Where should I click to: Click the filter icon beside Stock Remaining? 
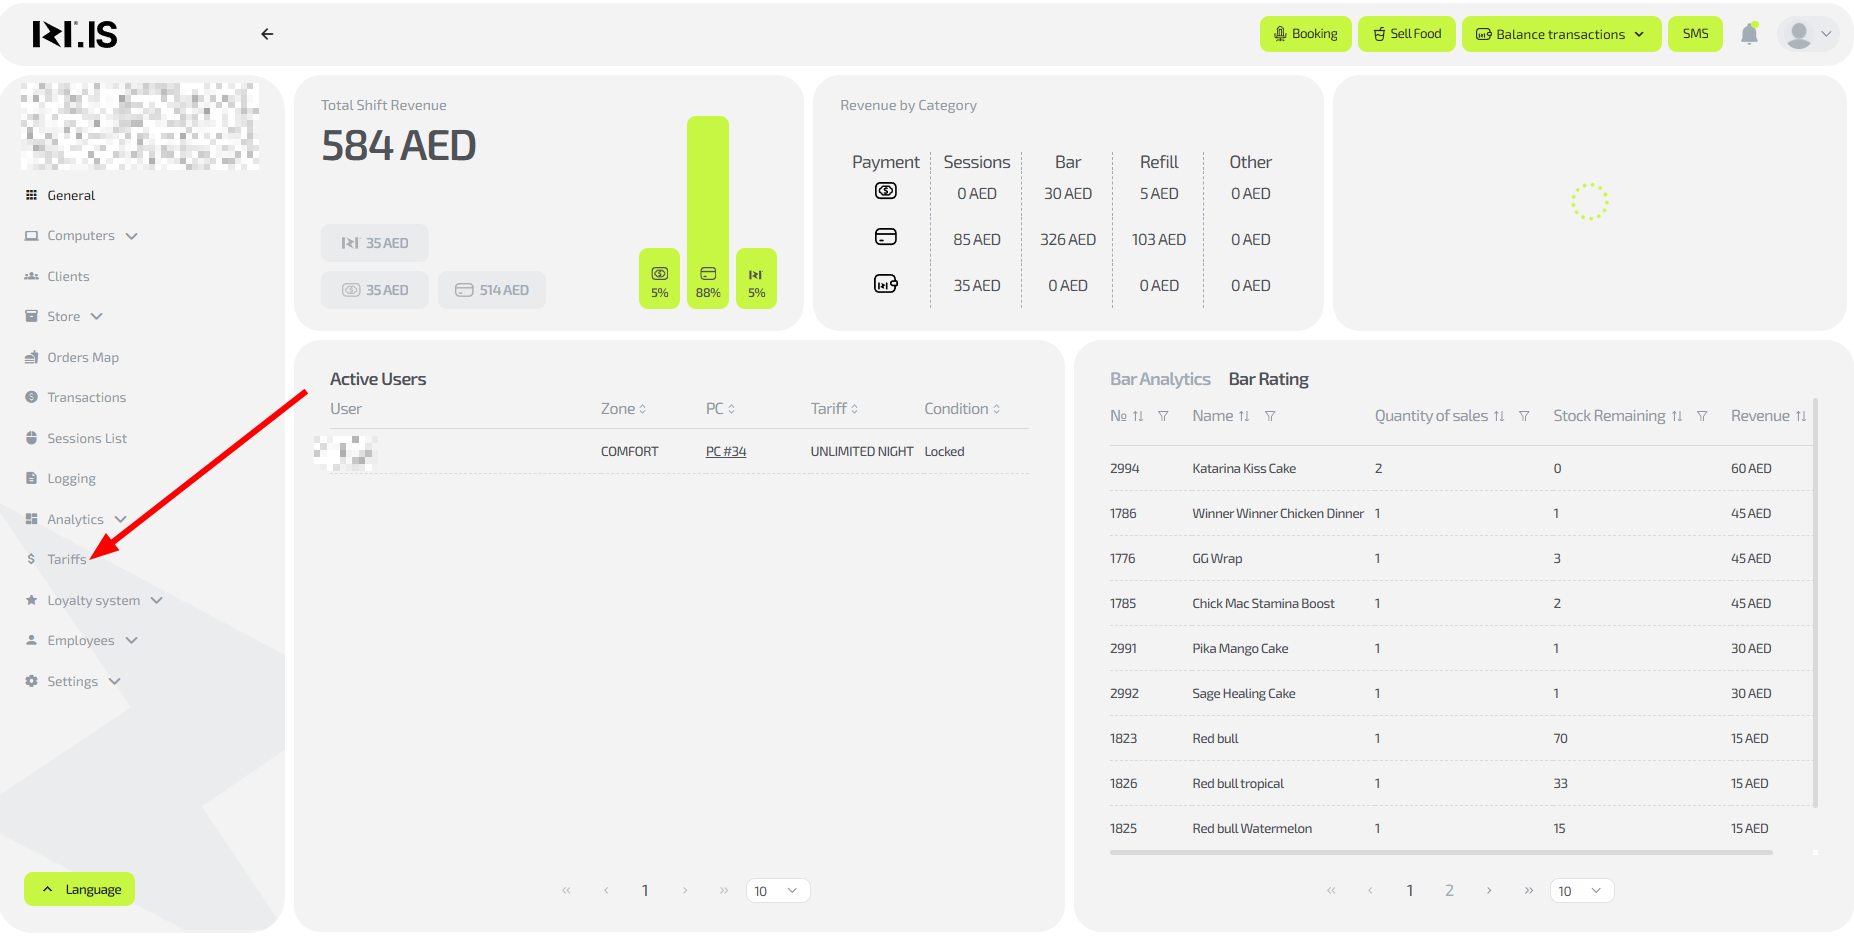pyautogui.click(x=1702, y=416)
